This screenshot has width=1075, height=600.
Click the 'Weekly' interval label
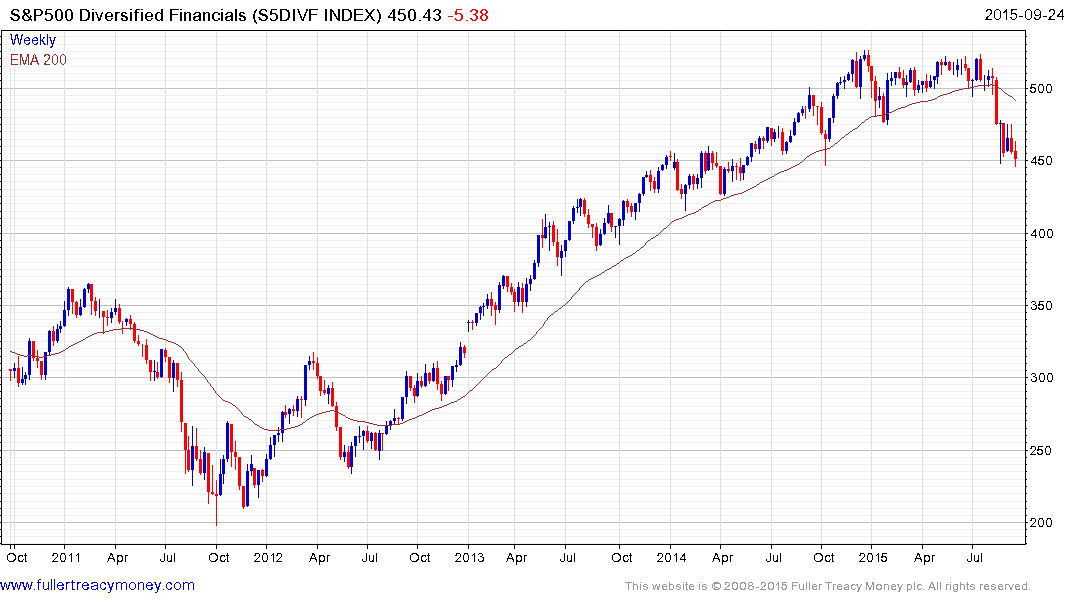tap(33, 40)
